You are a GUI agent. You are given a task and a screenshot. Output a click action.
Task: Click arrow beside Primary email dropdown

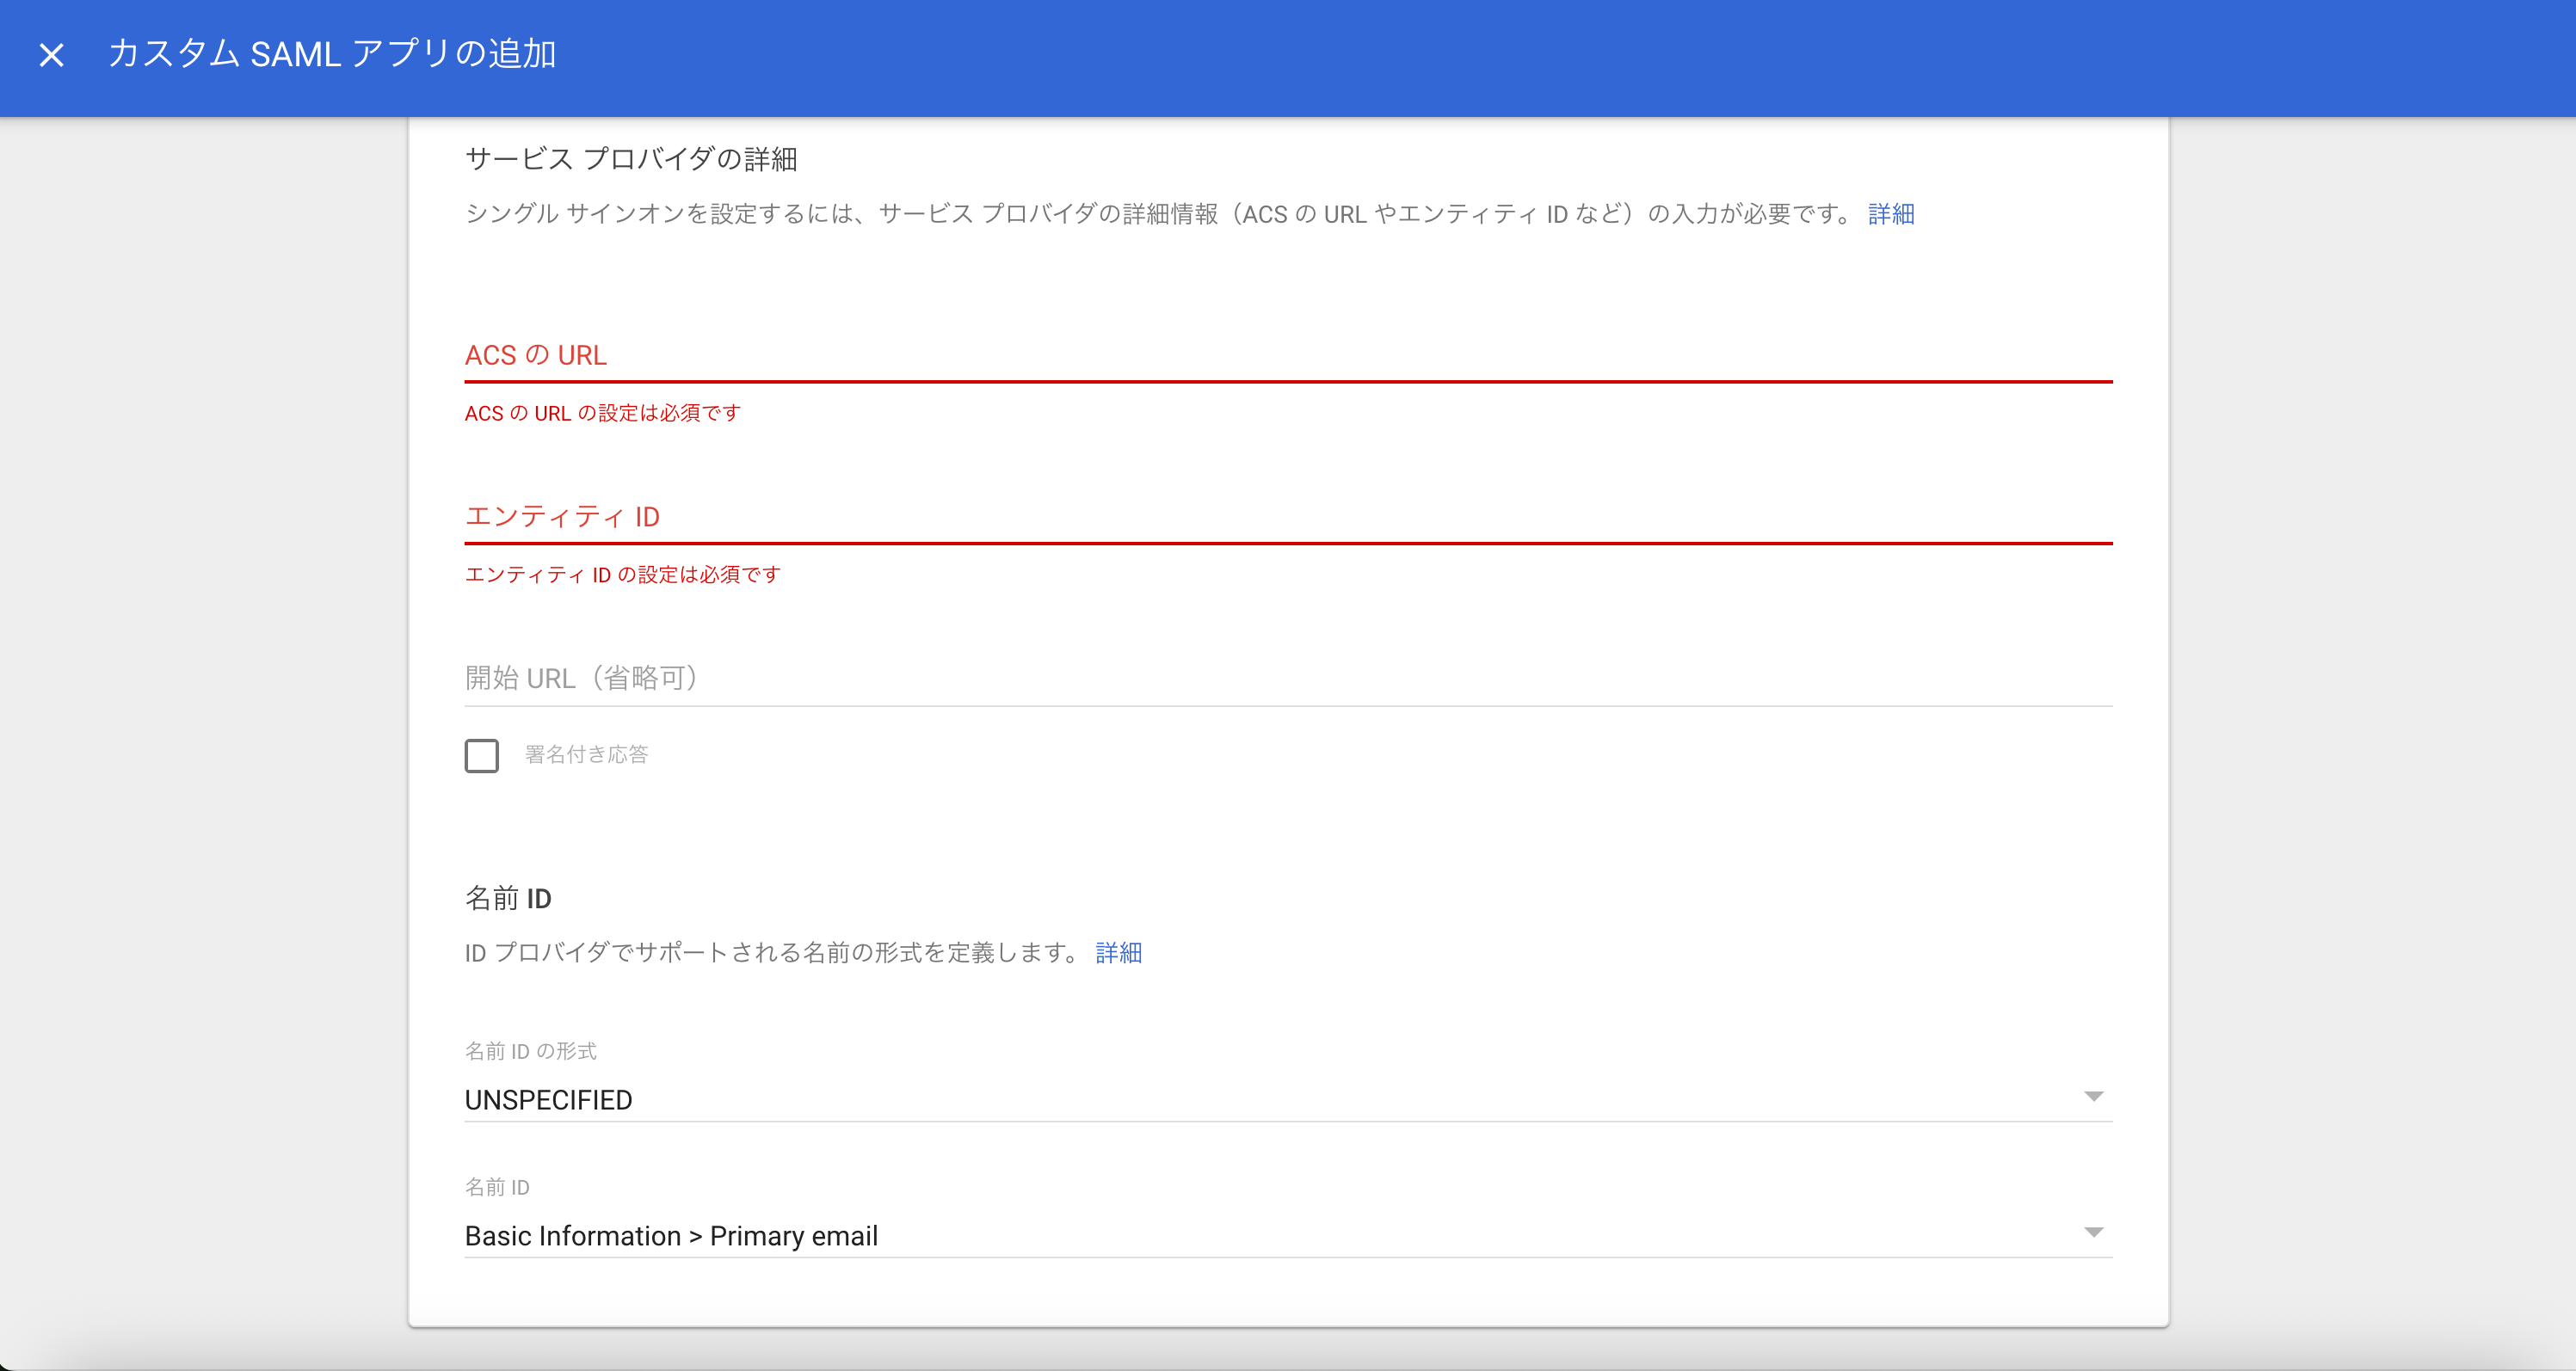[2093, 1233]
